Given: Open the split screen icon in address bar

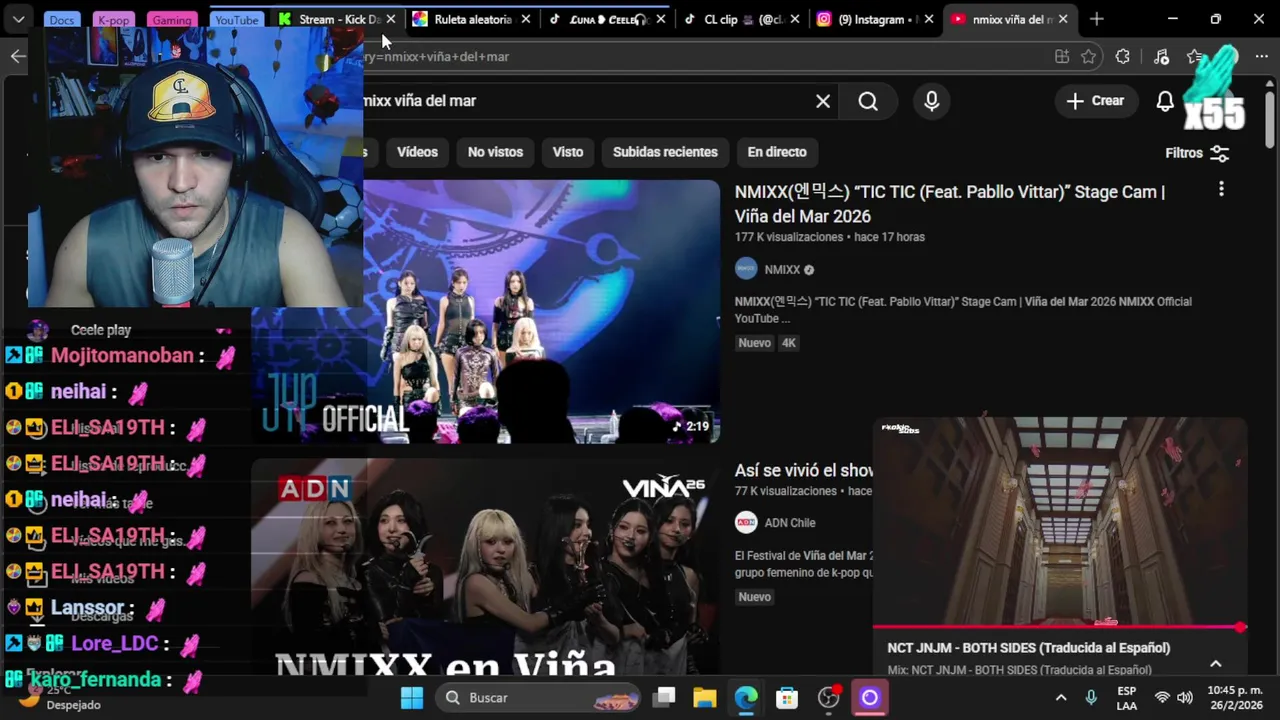Looking at the screenshot, I should tap(1062, 57).
